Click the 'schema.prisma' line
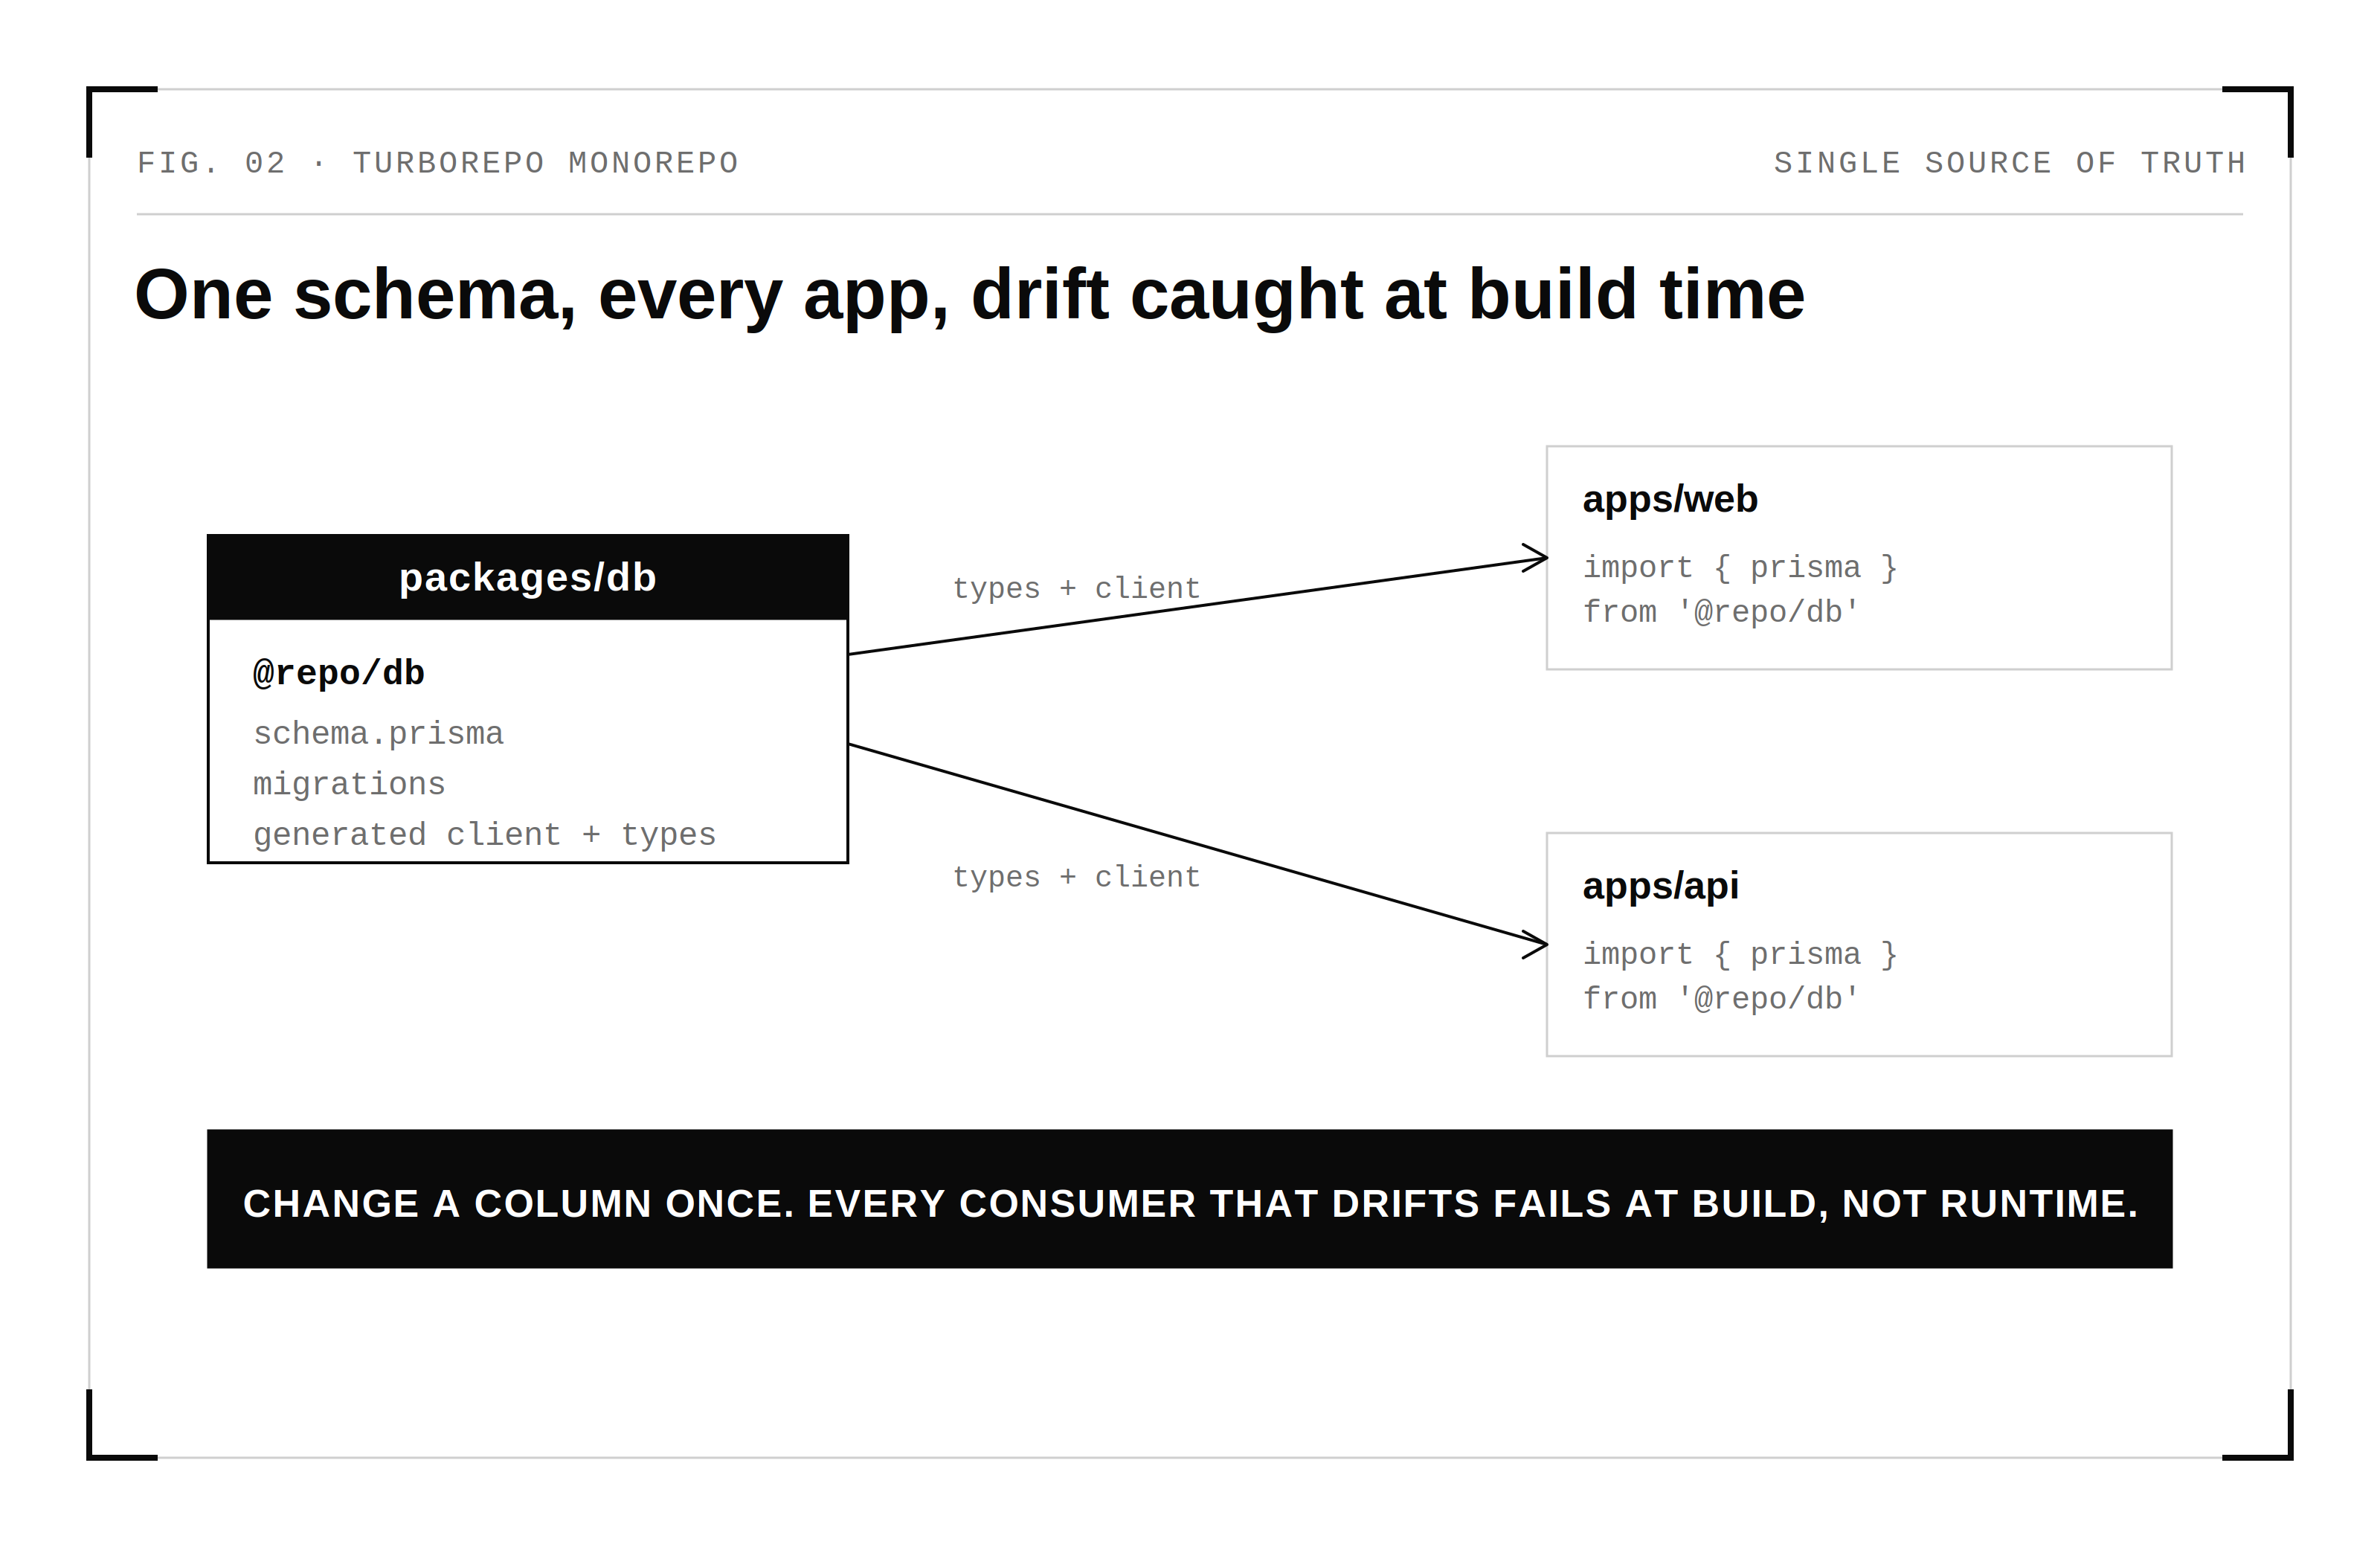 [378, 734]
